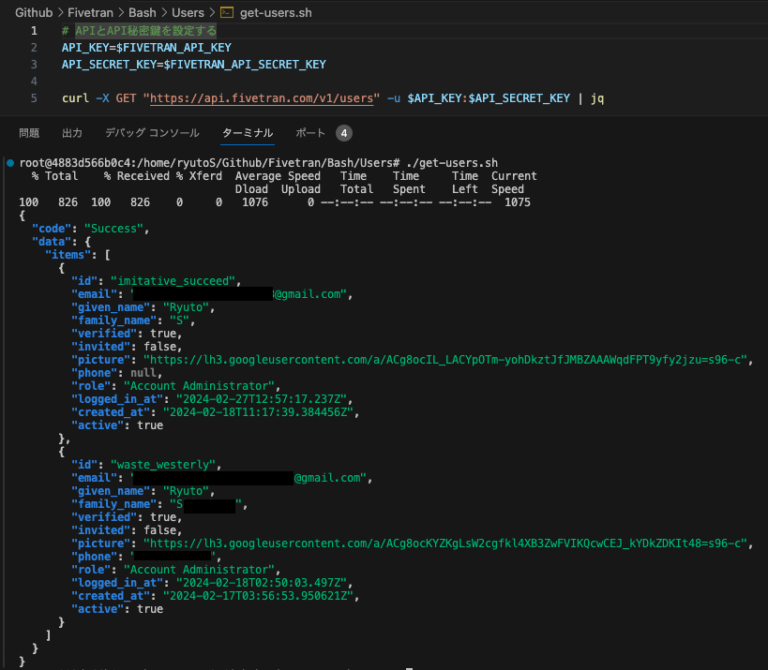The width and height of the screenshot is (768, 670).
Task: Click line number 1 in the gutter
Action: click(x=34, y=31)
